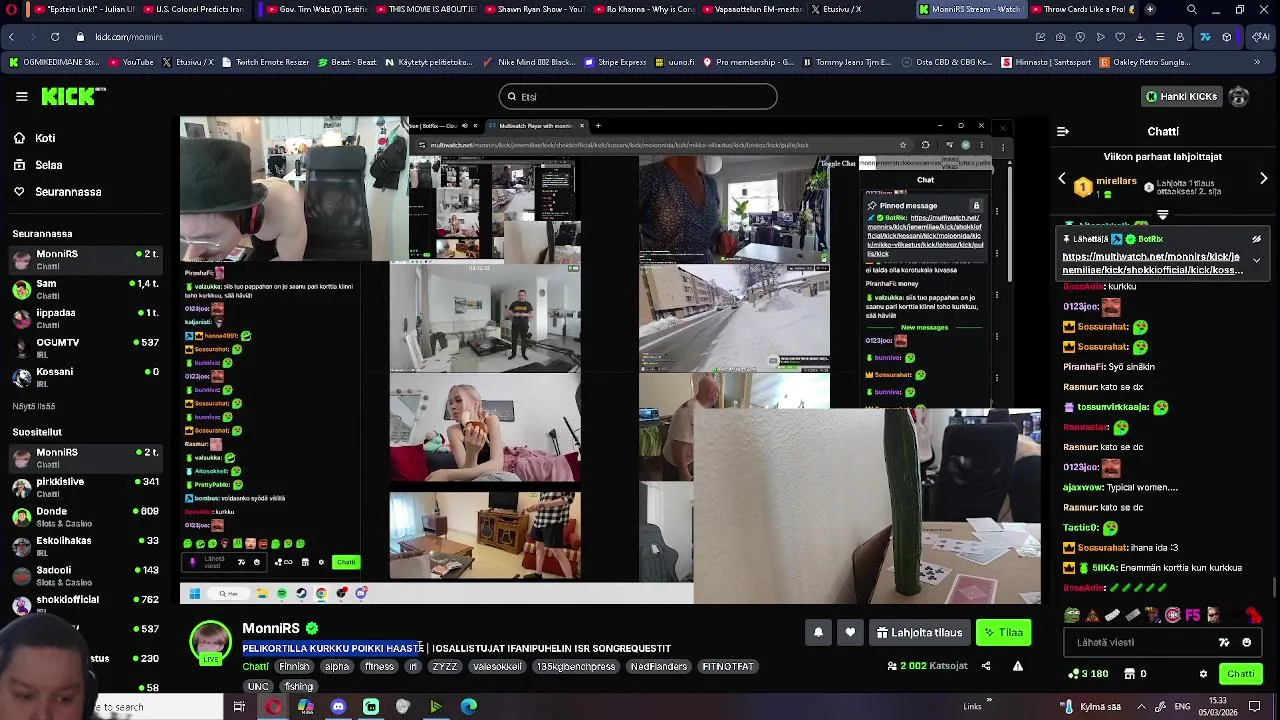Select Donde in recommended channels
The image size is (1280, 720).
(85, 516)
